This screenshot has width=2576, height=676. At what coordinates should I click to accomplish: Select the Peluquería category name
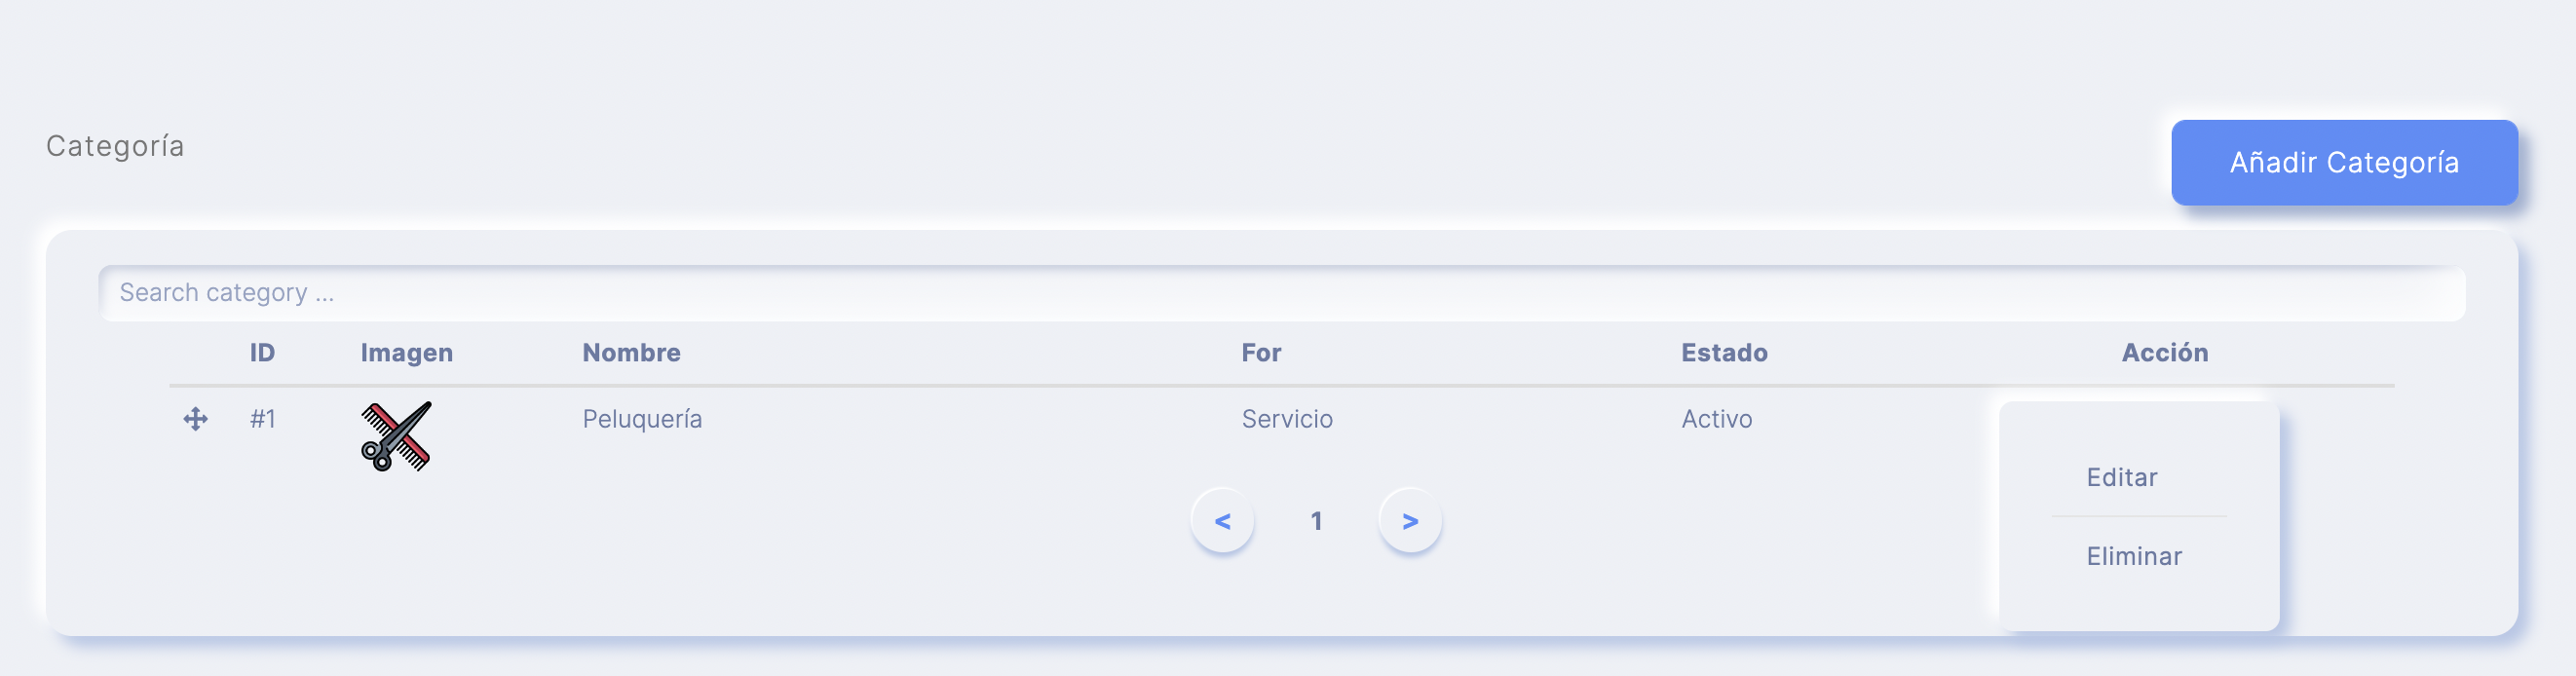pyautogui.click(x=642, y=419)
